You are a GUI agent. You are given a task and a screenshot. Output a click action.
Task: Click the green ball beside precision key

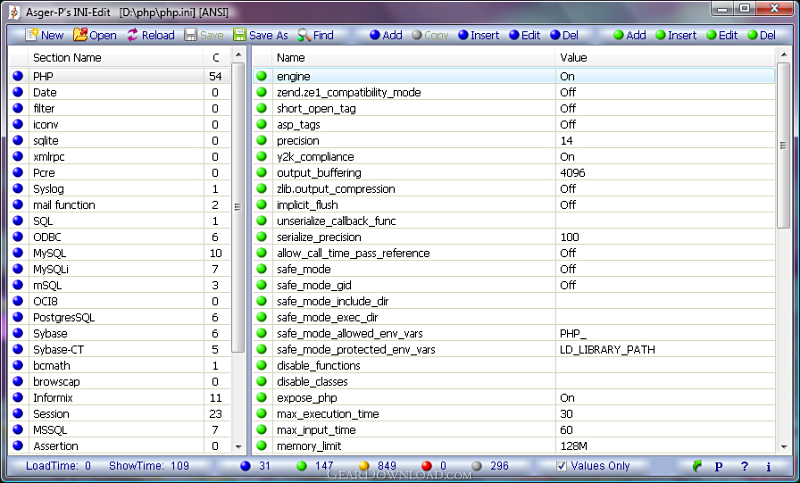(x=262, y=140)
